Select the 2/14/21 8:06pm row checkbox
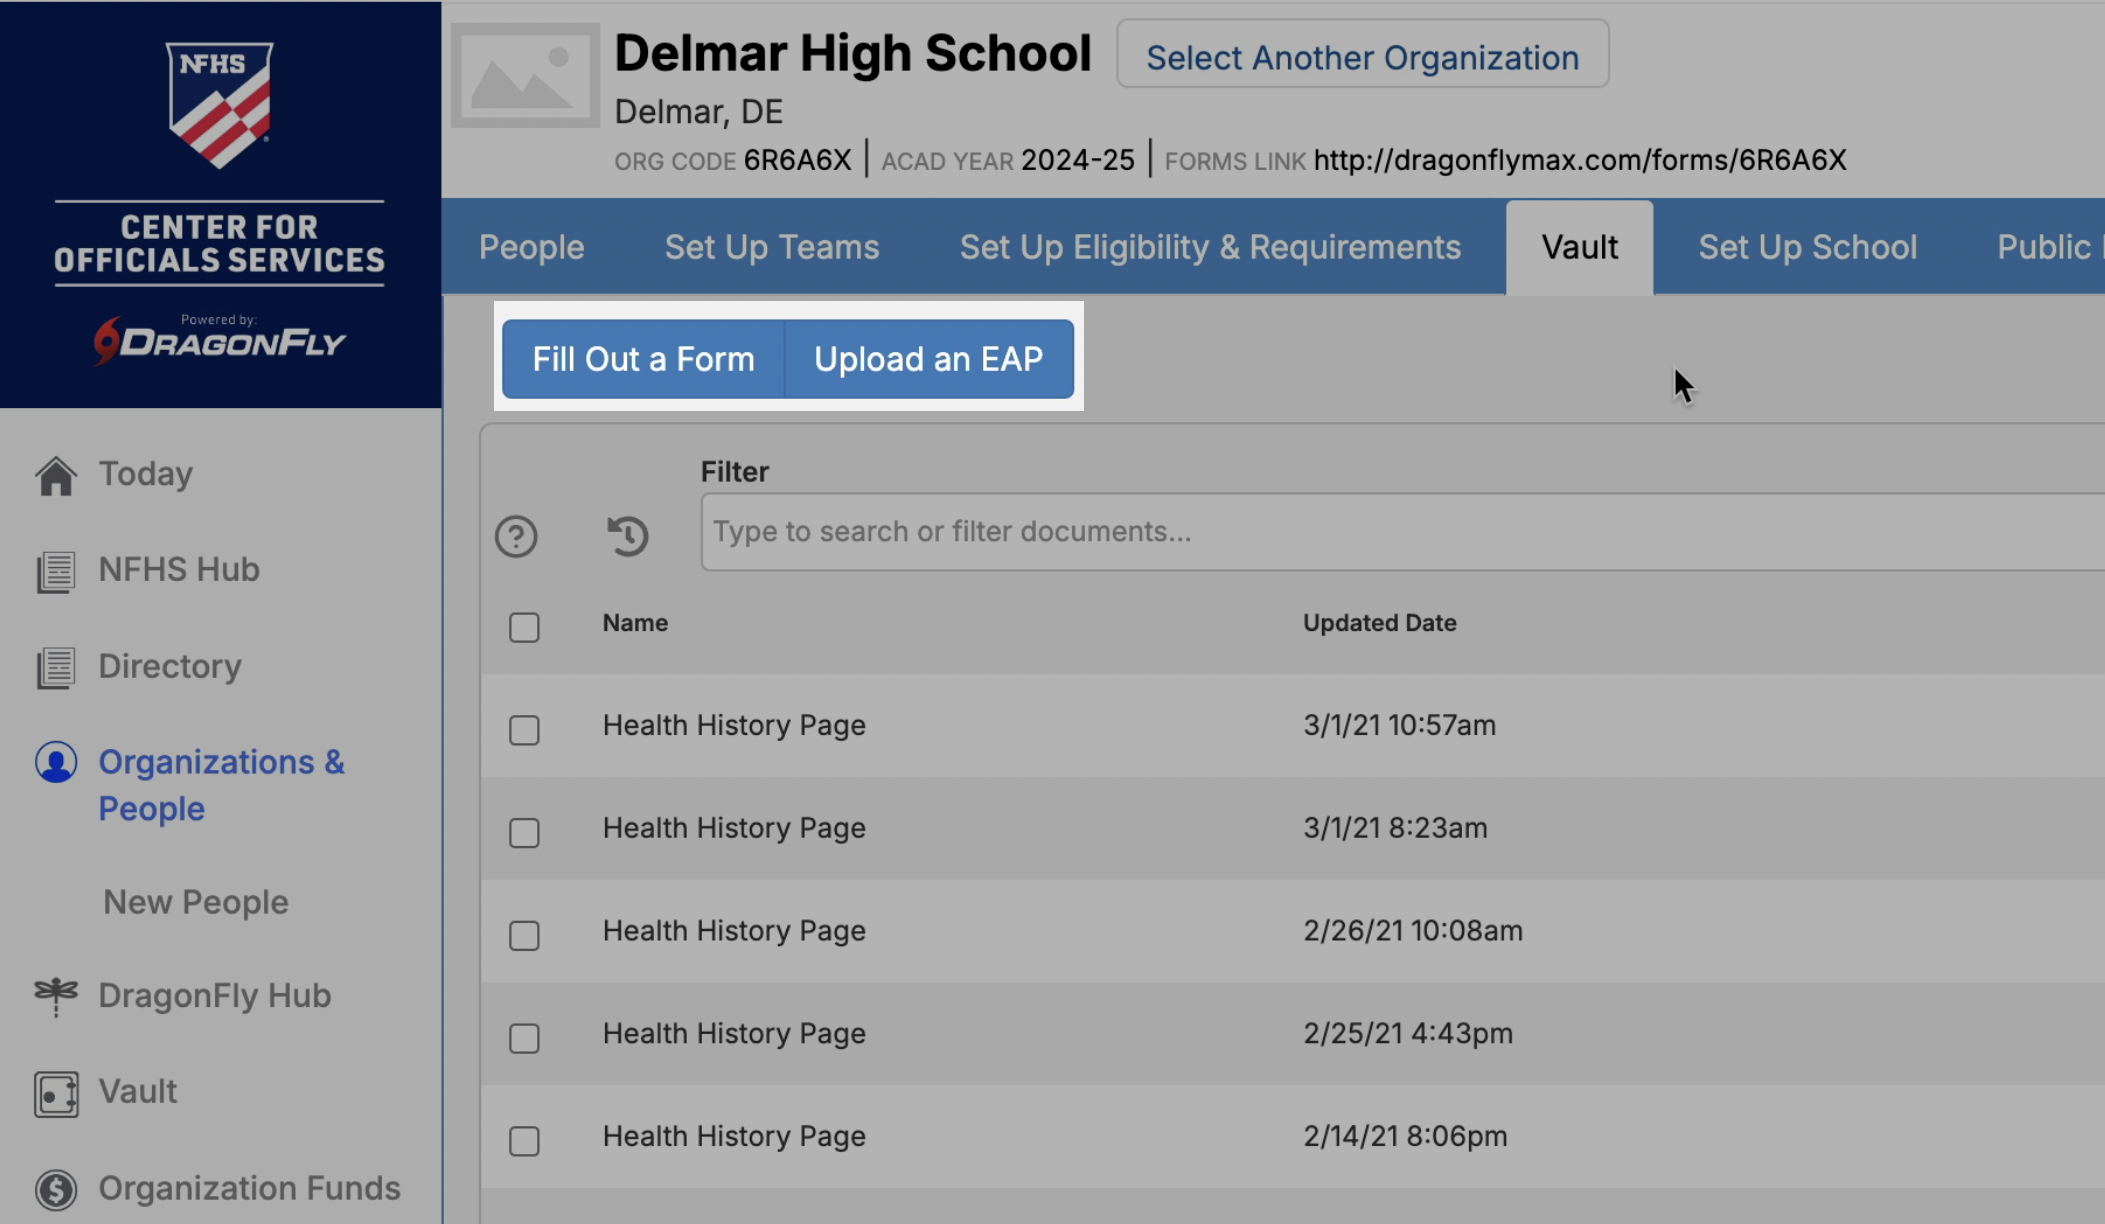This screenshot has height=1224, width=2105. coord(524,1140)
